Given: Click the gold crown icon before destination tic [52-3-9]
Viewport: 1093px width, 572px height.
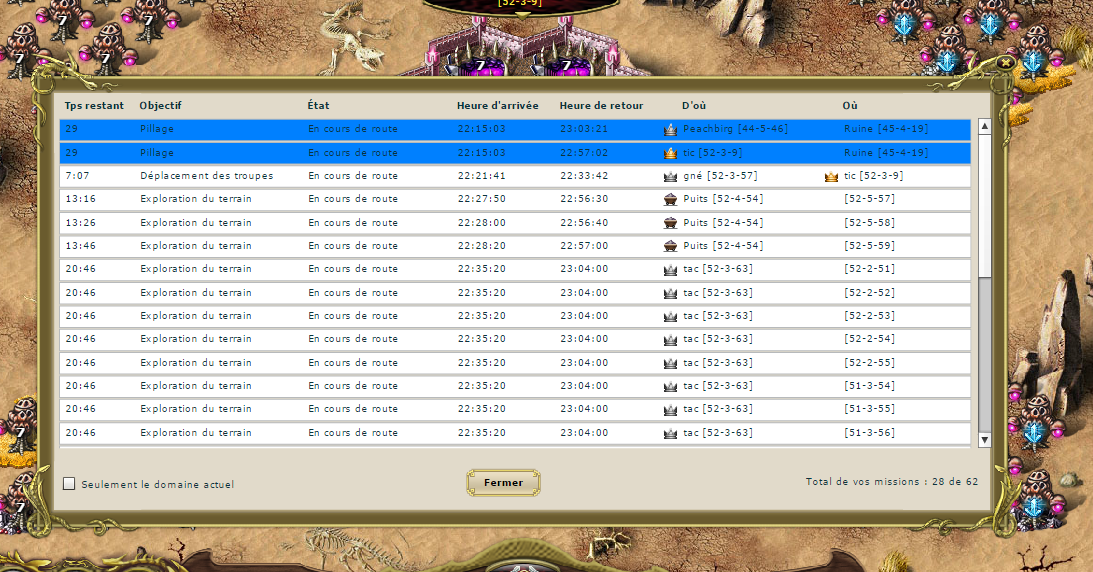Looking at the screenshot, I should (x=831, y=176).
